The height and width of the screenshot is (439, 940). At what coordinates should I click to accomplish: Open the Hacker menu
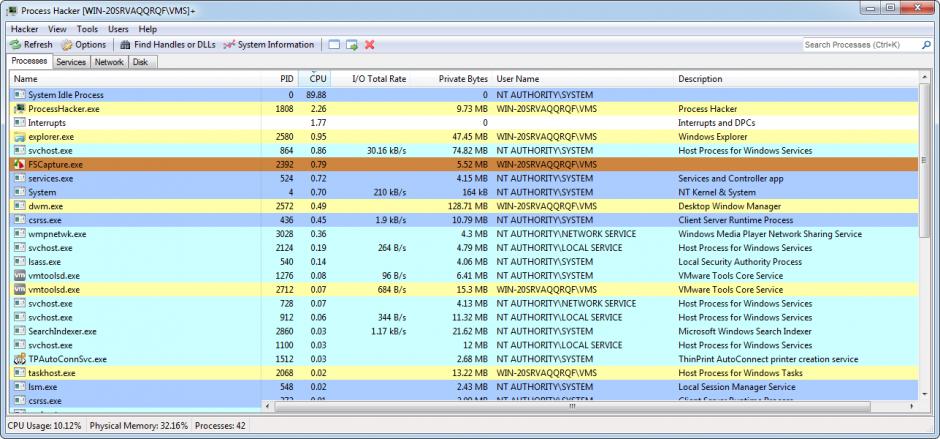(24, 29)
